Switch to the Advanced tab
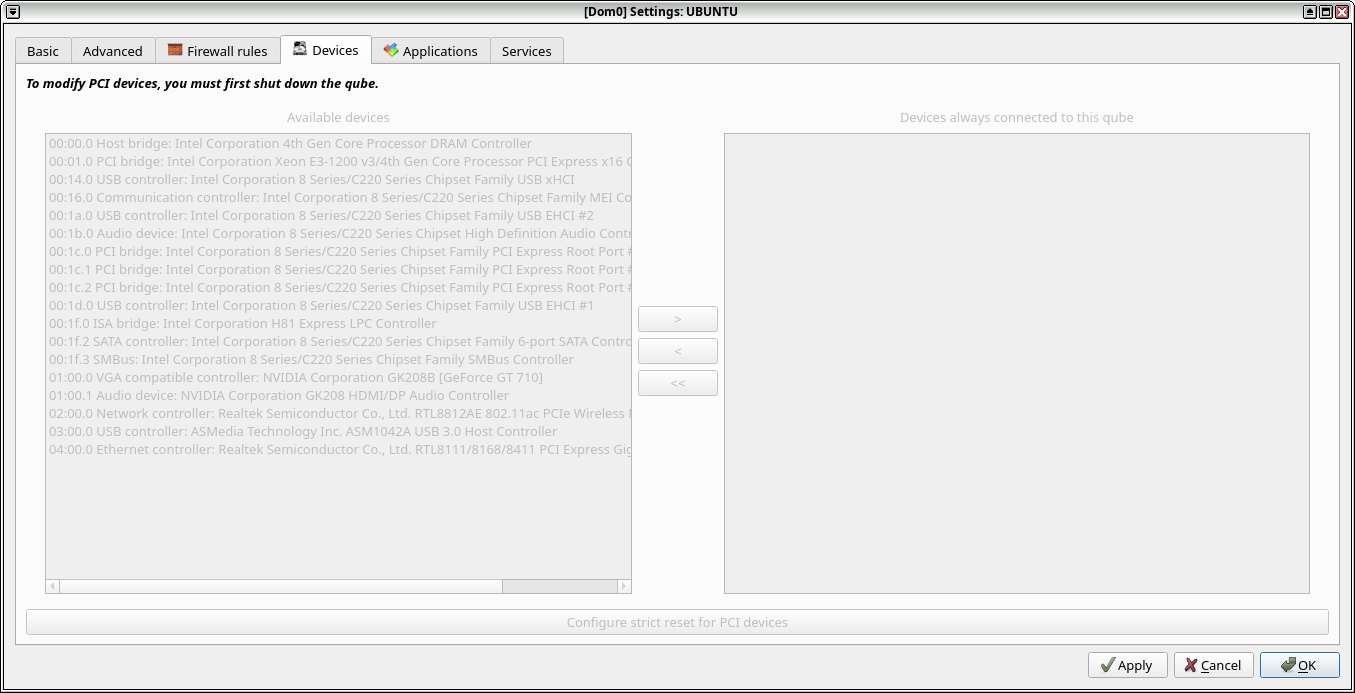Image resolution: width=1355 pixels, height=693 pixels. (x=112, y=51)
